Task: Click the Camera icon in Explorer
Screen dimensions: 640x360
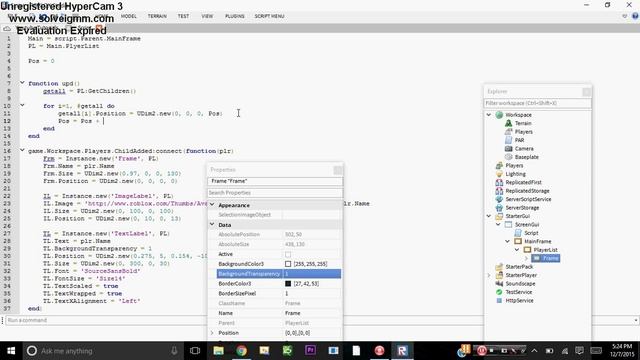Action: click(508, 149)
